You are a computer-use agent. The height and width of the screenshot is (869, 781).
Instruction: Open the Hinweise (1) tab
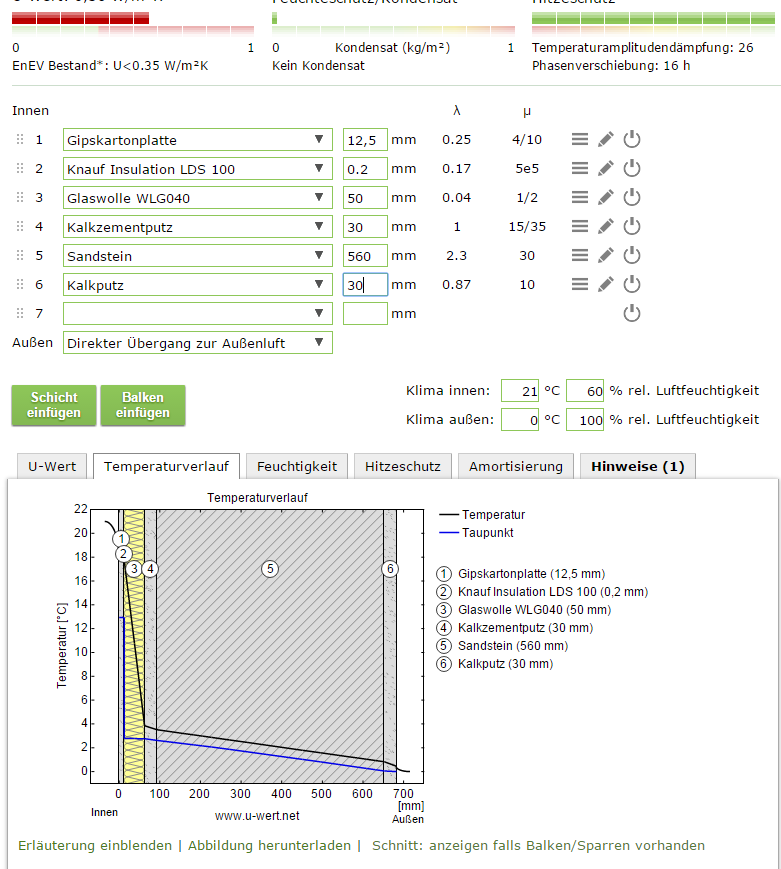click(x=637, y=466)
